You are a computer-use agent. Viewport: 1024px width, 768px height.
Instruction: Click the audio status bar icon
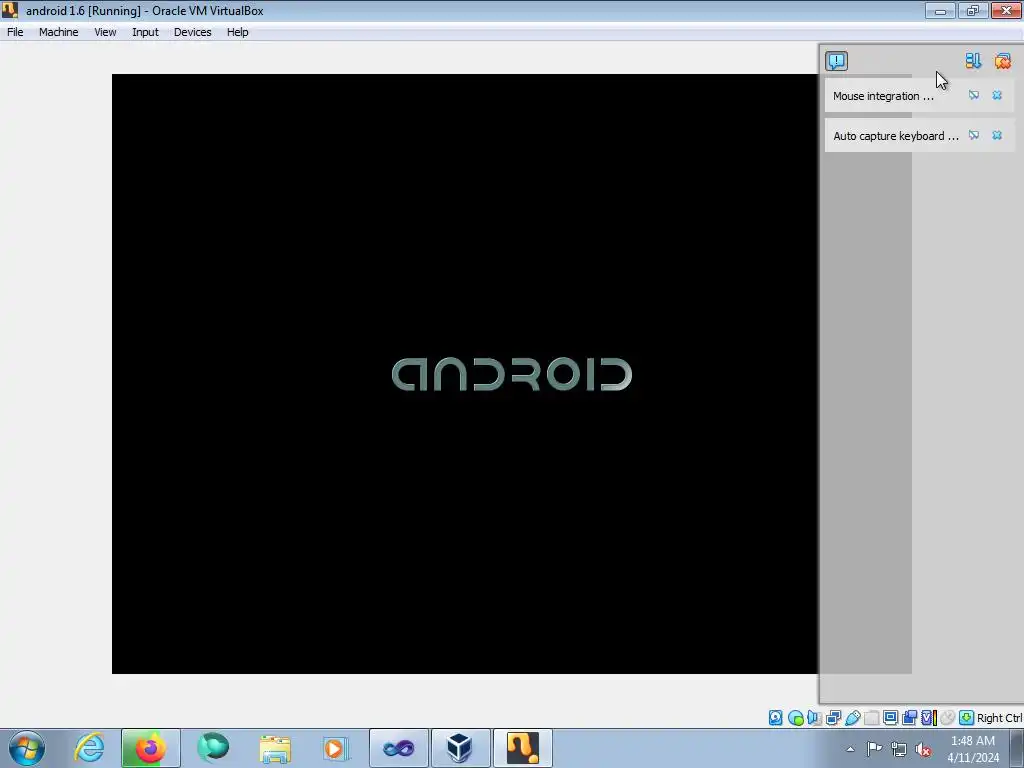(x=814, y=718)
